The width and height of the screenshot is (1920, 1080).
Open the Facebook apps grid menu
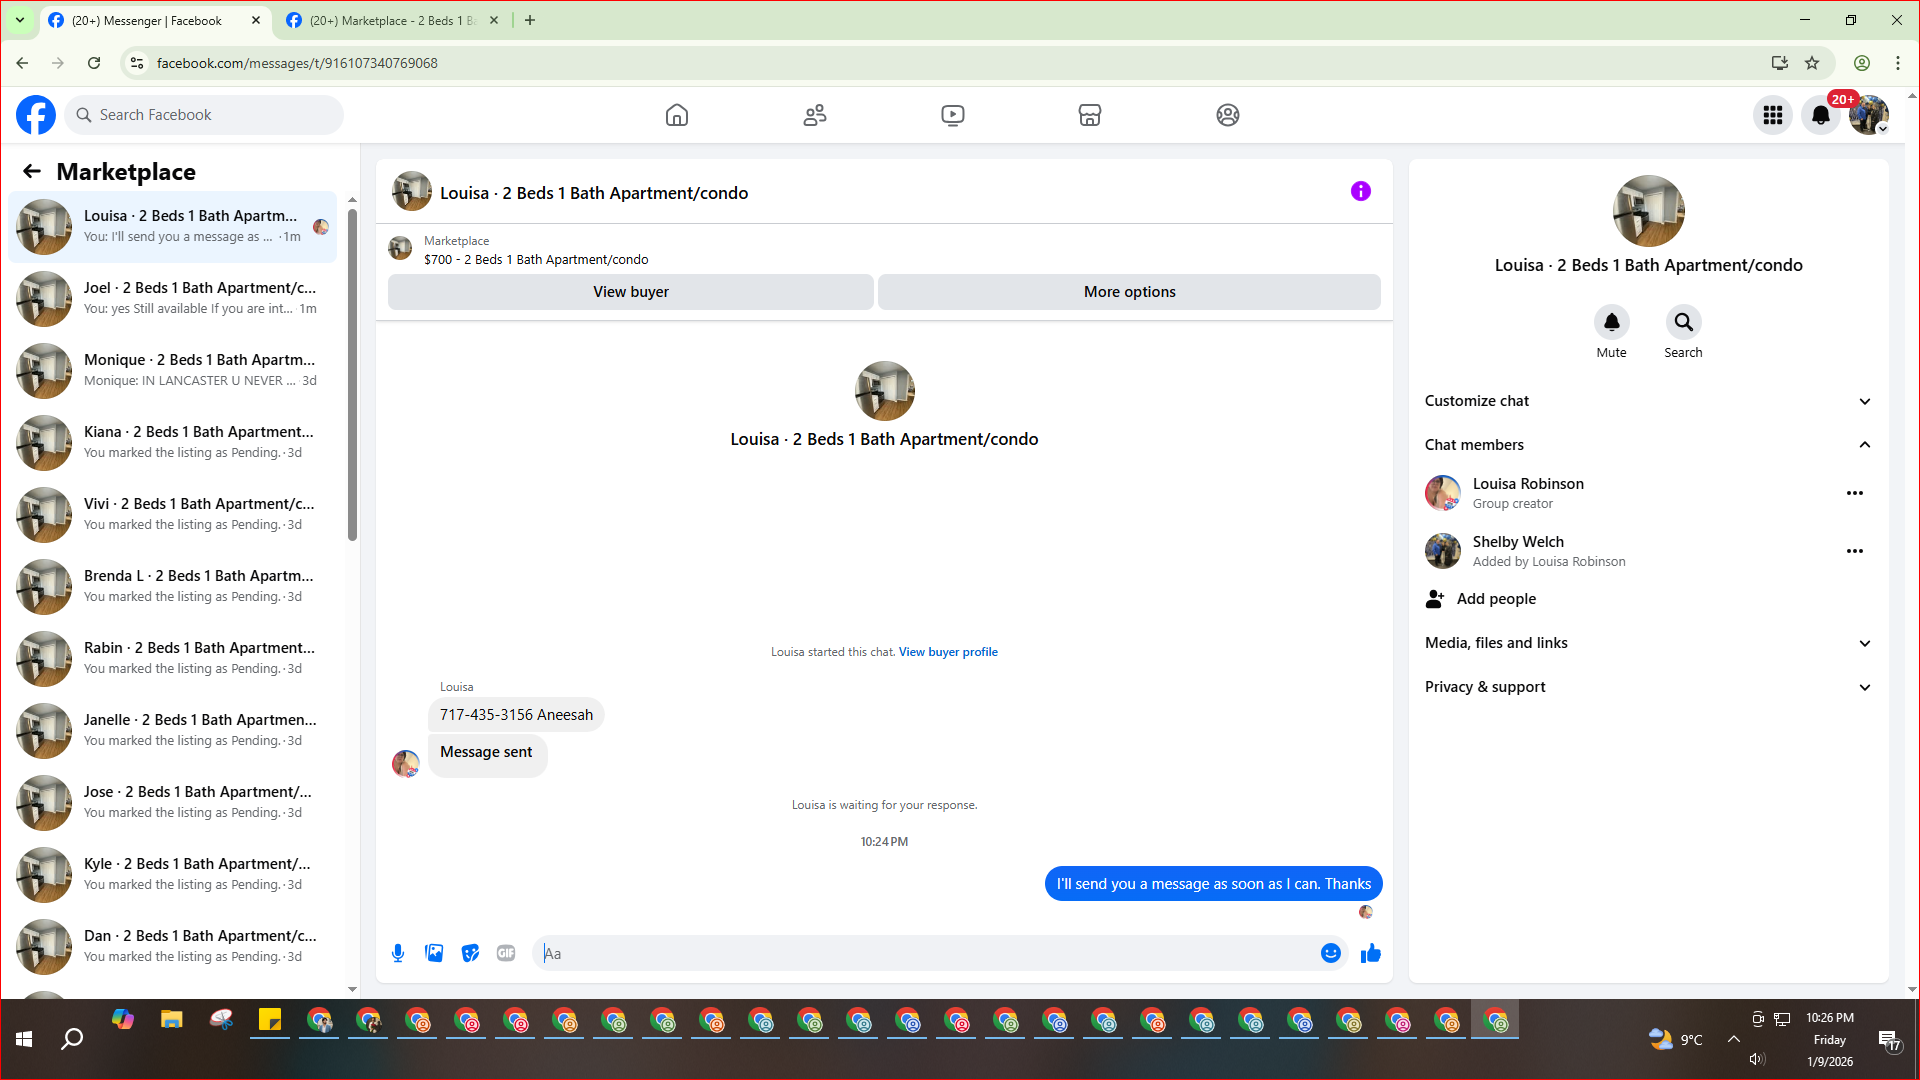coord(1772,115)
